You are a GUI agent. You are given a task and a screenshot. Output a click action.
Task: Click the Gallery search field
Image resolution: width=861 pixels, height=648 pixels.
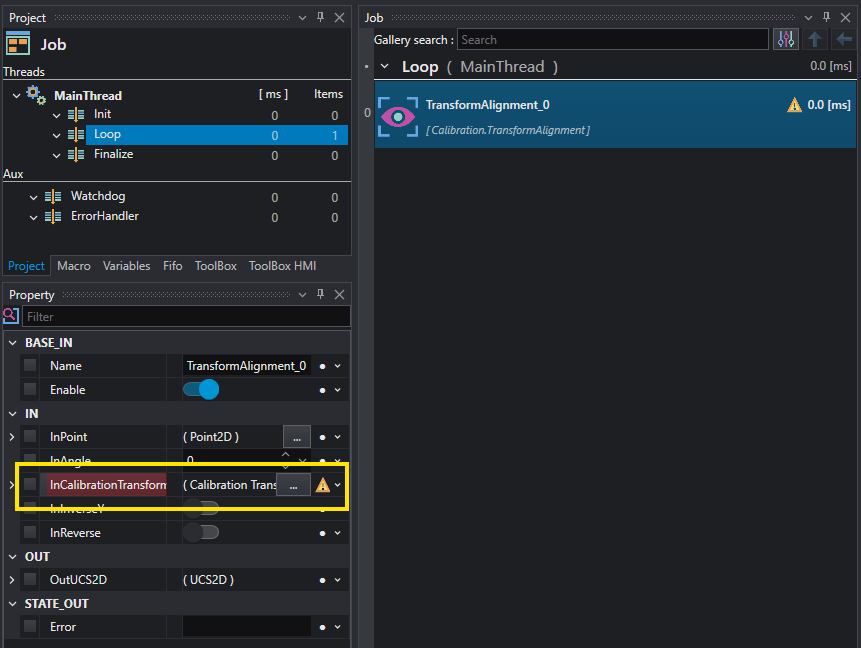(x=613, y=40)
